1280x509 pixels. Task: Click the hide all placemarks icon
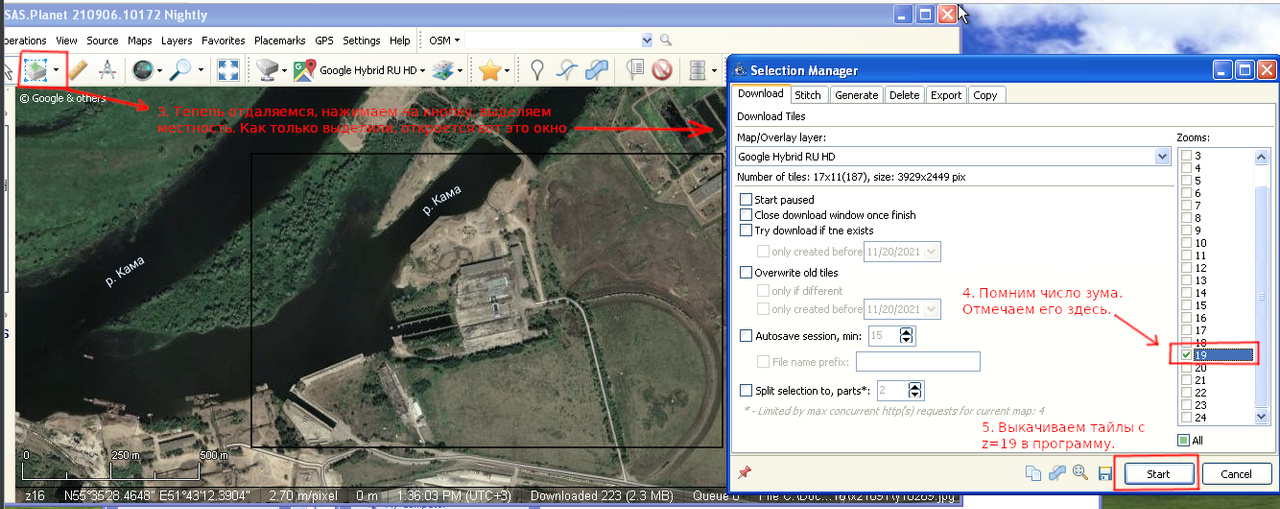pyautogui.click(x=661, y=70)
